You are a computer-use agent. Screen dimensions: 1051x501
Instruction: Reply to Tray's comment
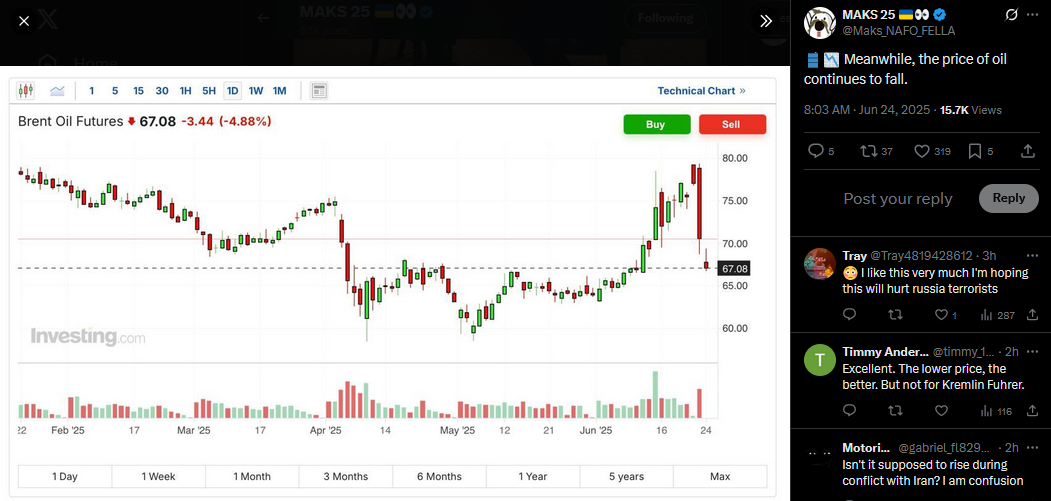click(x=849, y=315)
